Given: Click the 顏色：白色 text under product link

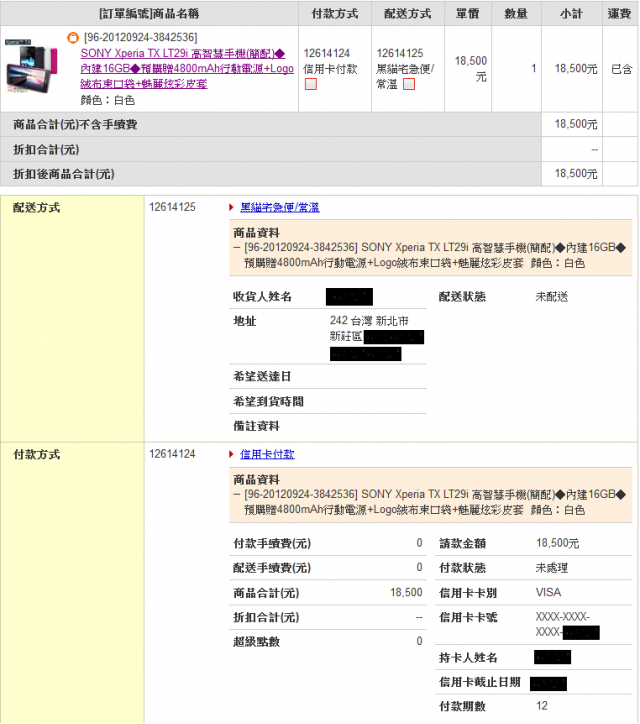Looking at the screenshot, I should (x=108, y=100).
